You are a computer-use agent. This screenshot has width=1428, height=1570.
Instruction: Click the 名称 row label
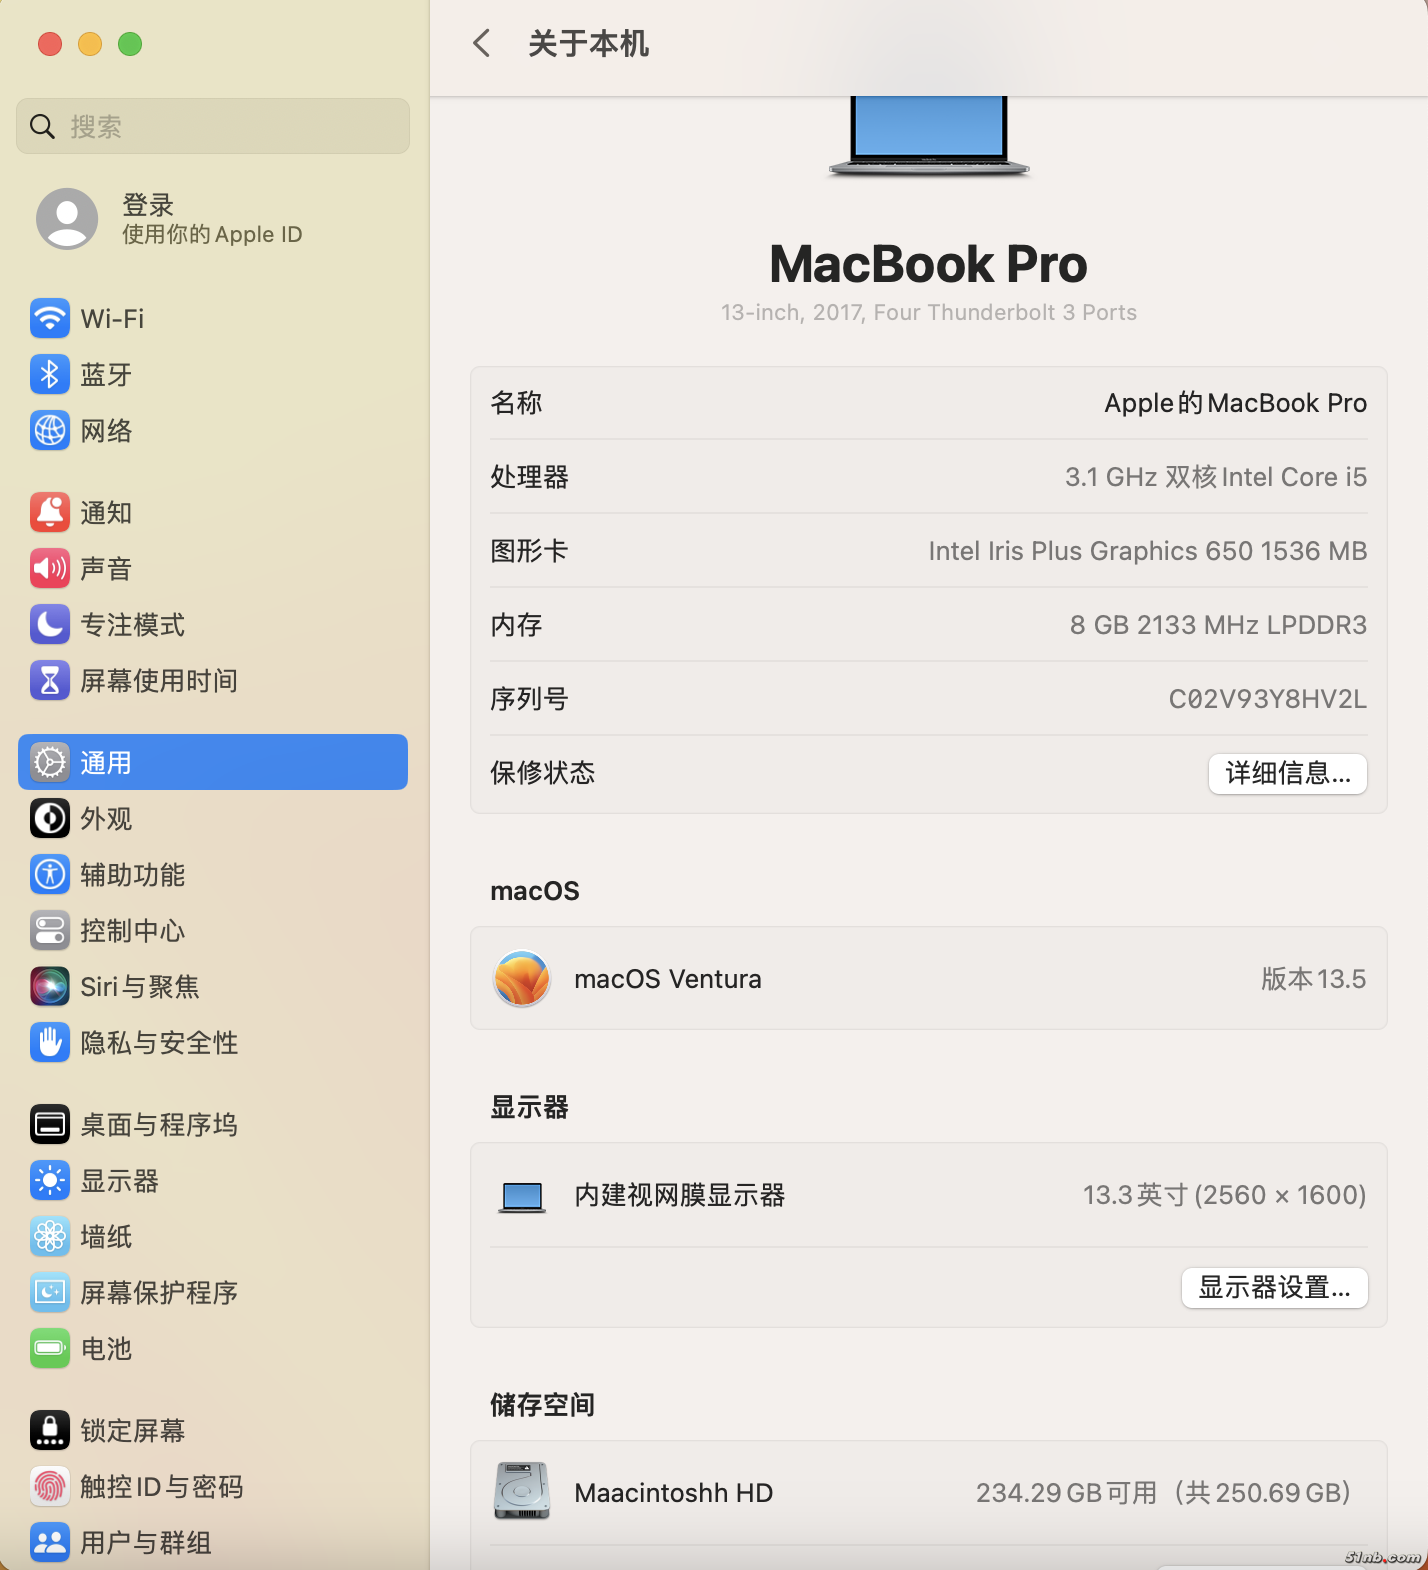(x=517, y=403)
